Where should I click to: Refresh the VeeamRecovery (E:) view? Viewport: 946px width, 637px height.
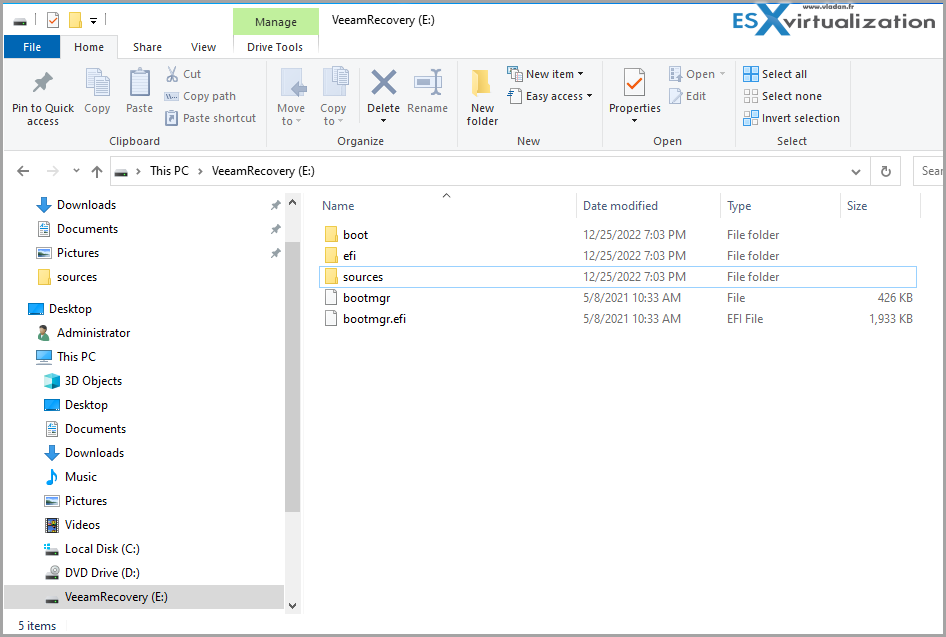pyautogui.click(x=885, y=171)
